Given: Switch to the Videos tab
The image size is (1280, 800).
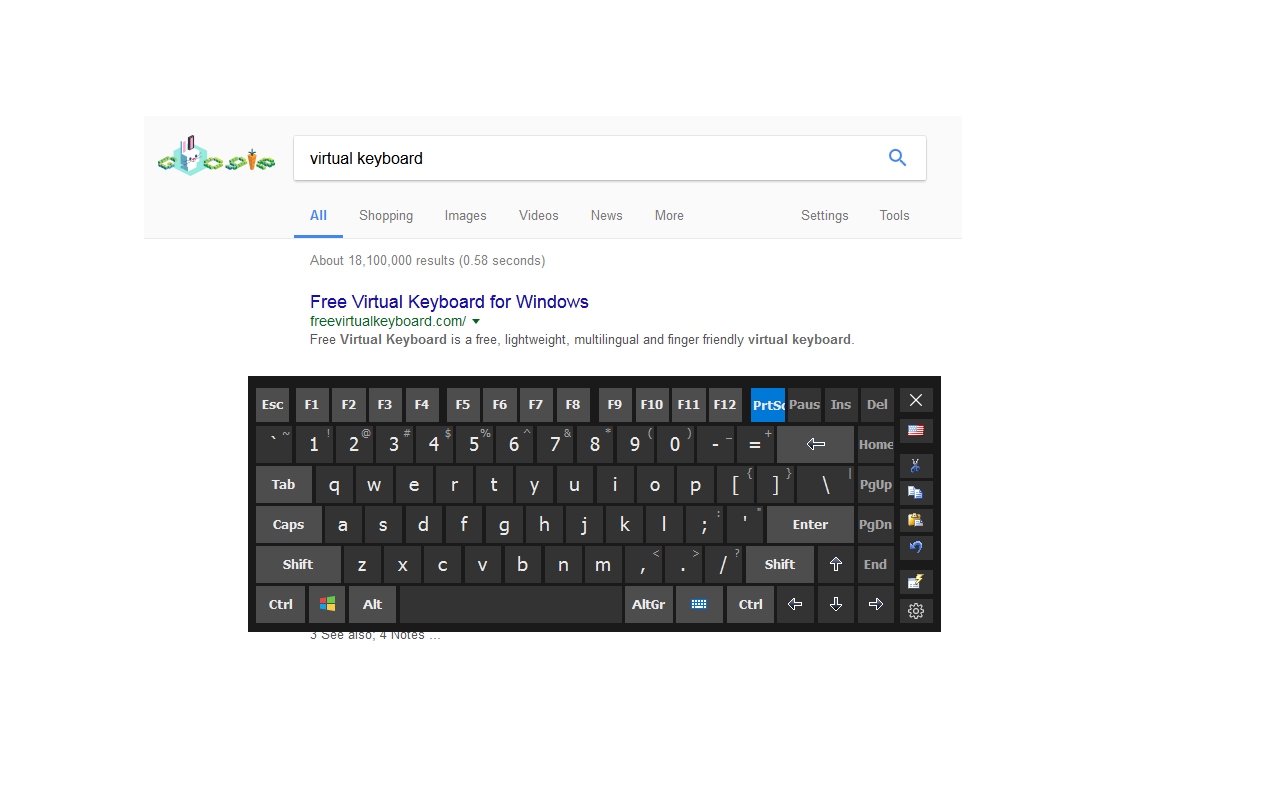Looking at the screenshot, I should (538, 215).
